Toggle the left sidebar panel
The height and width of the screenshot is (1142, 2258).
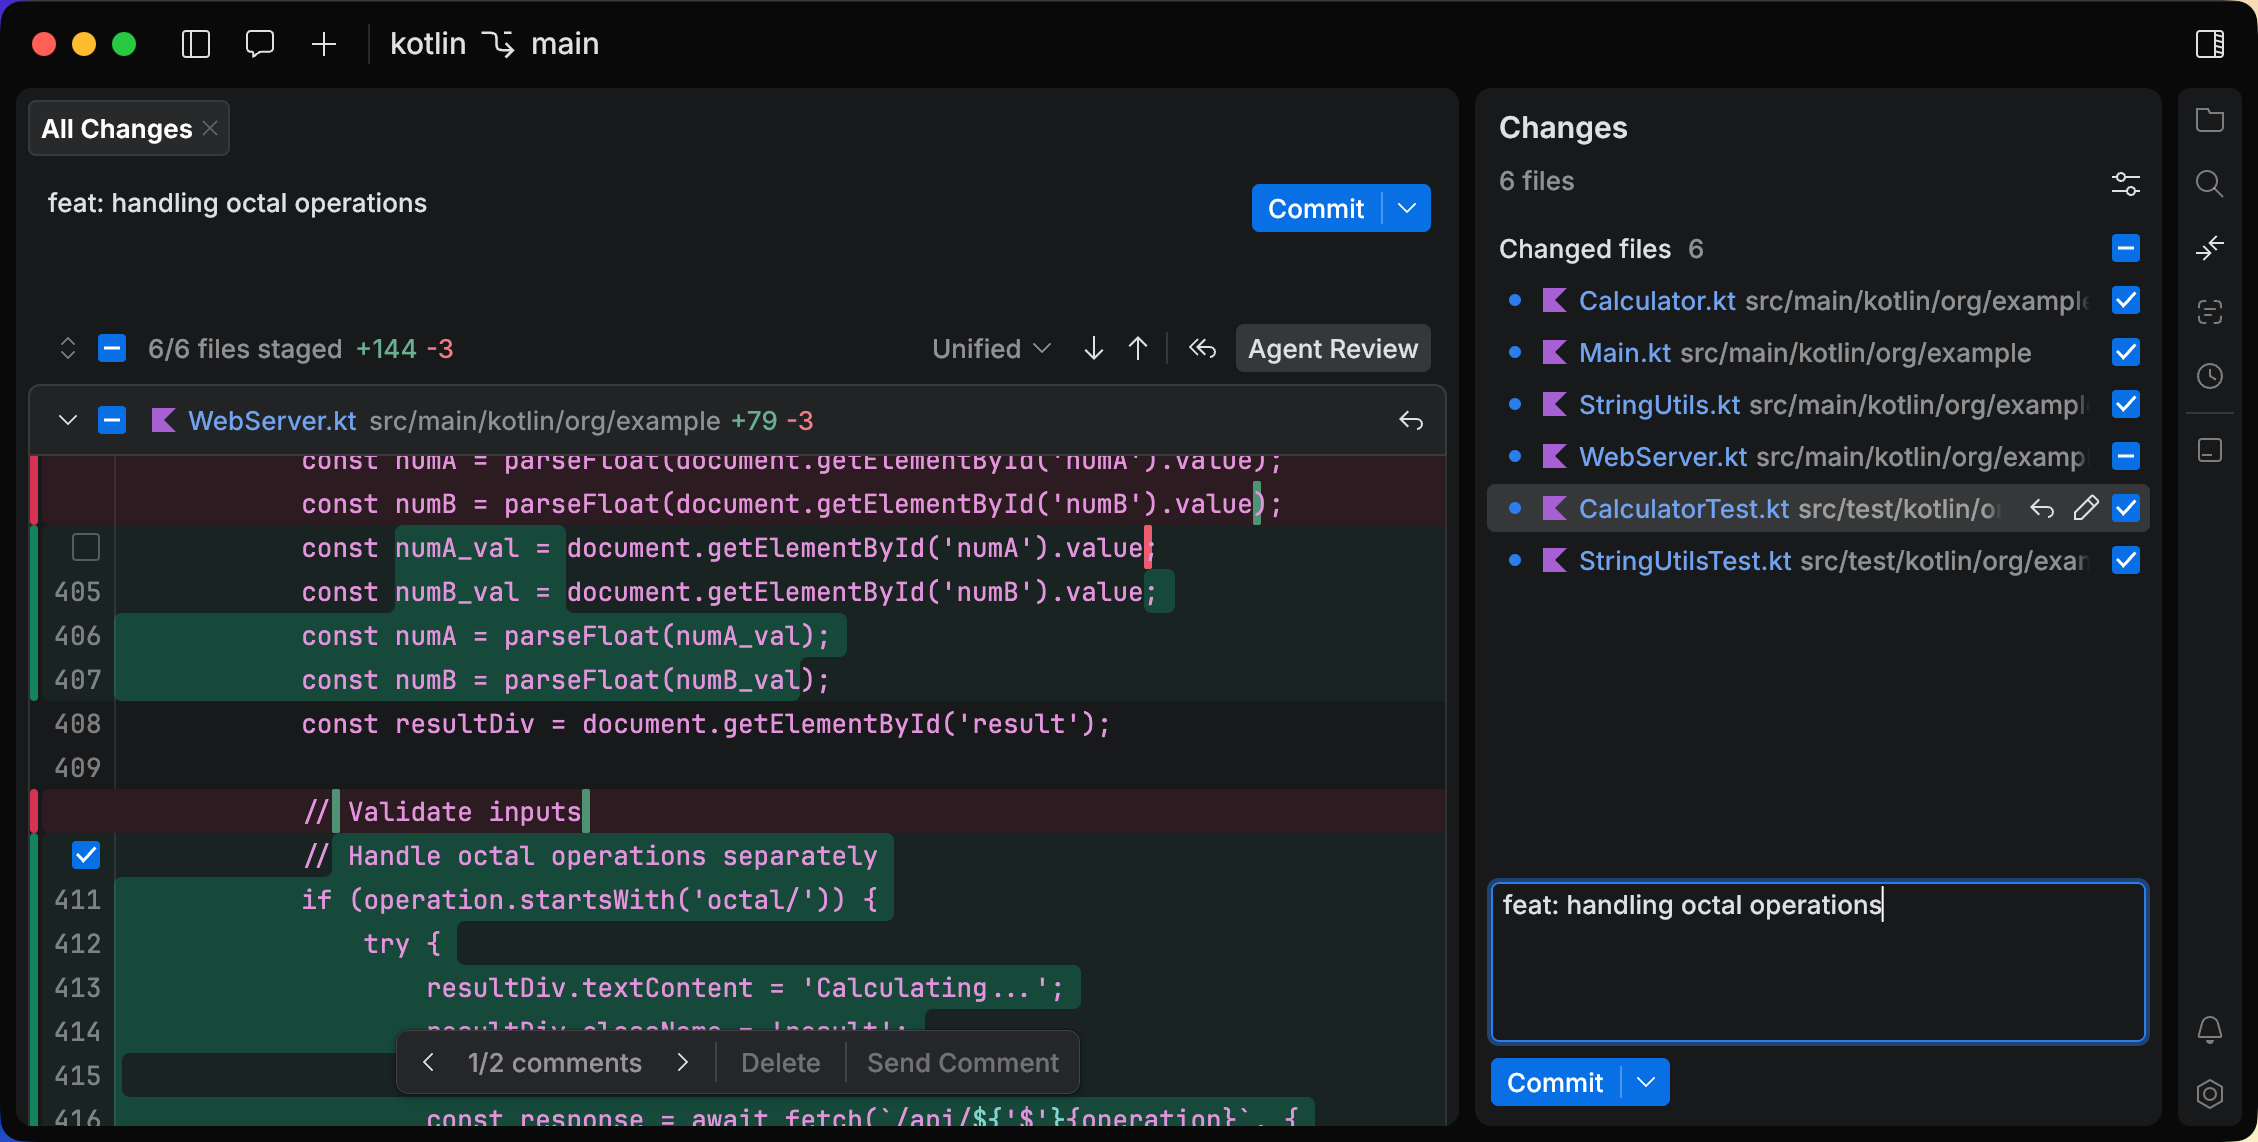[x=195, y=44]
